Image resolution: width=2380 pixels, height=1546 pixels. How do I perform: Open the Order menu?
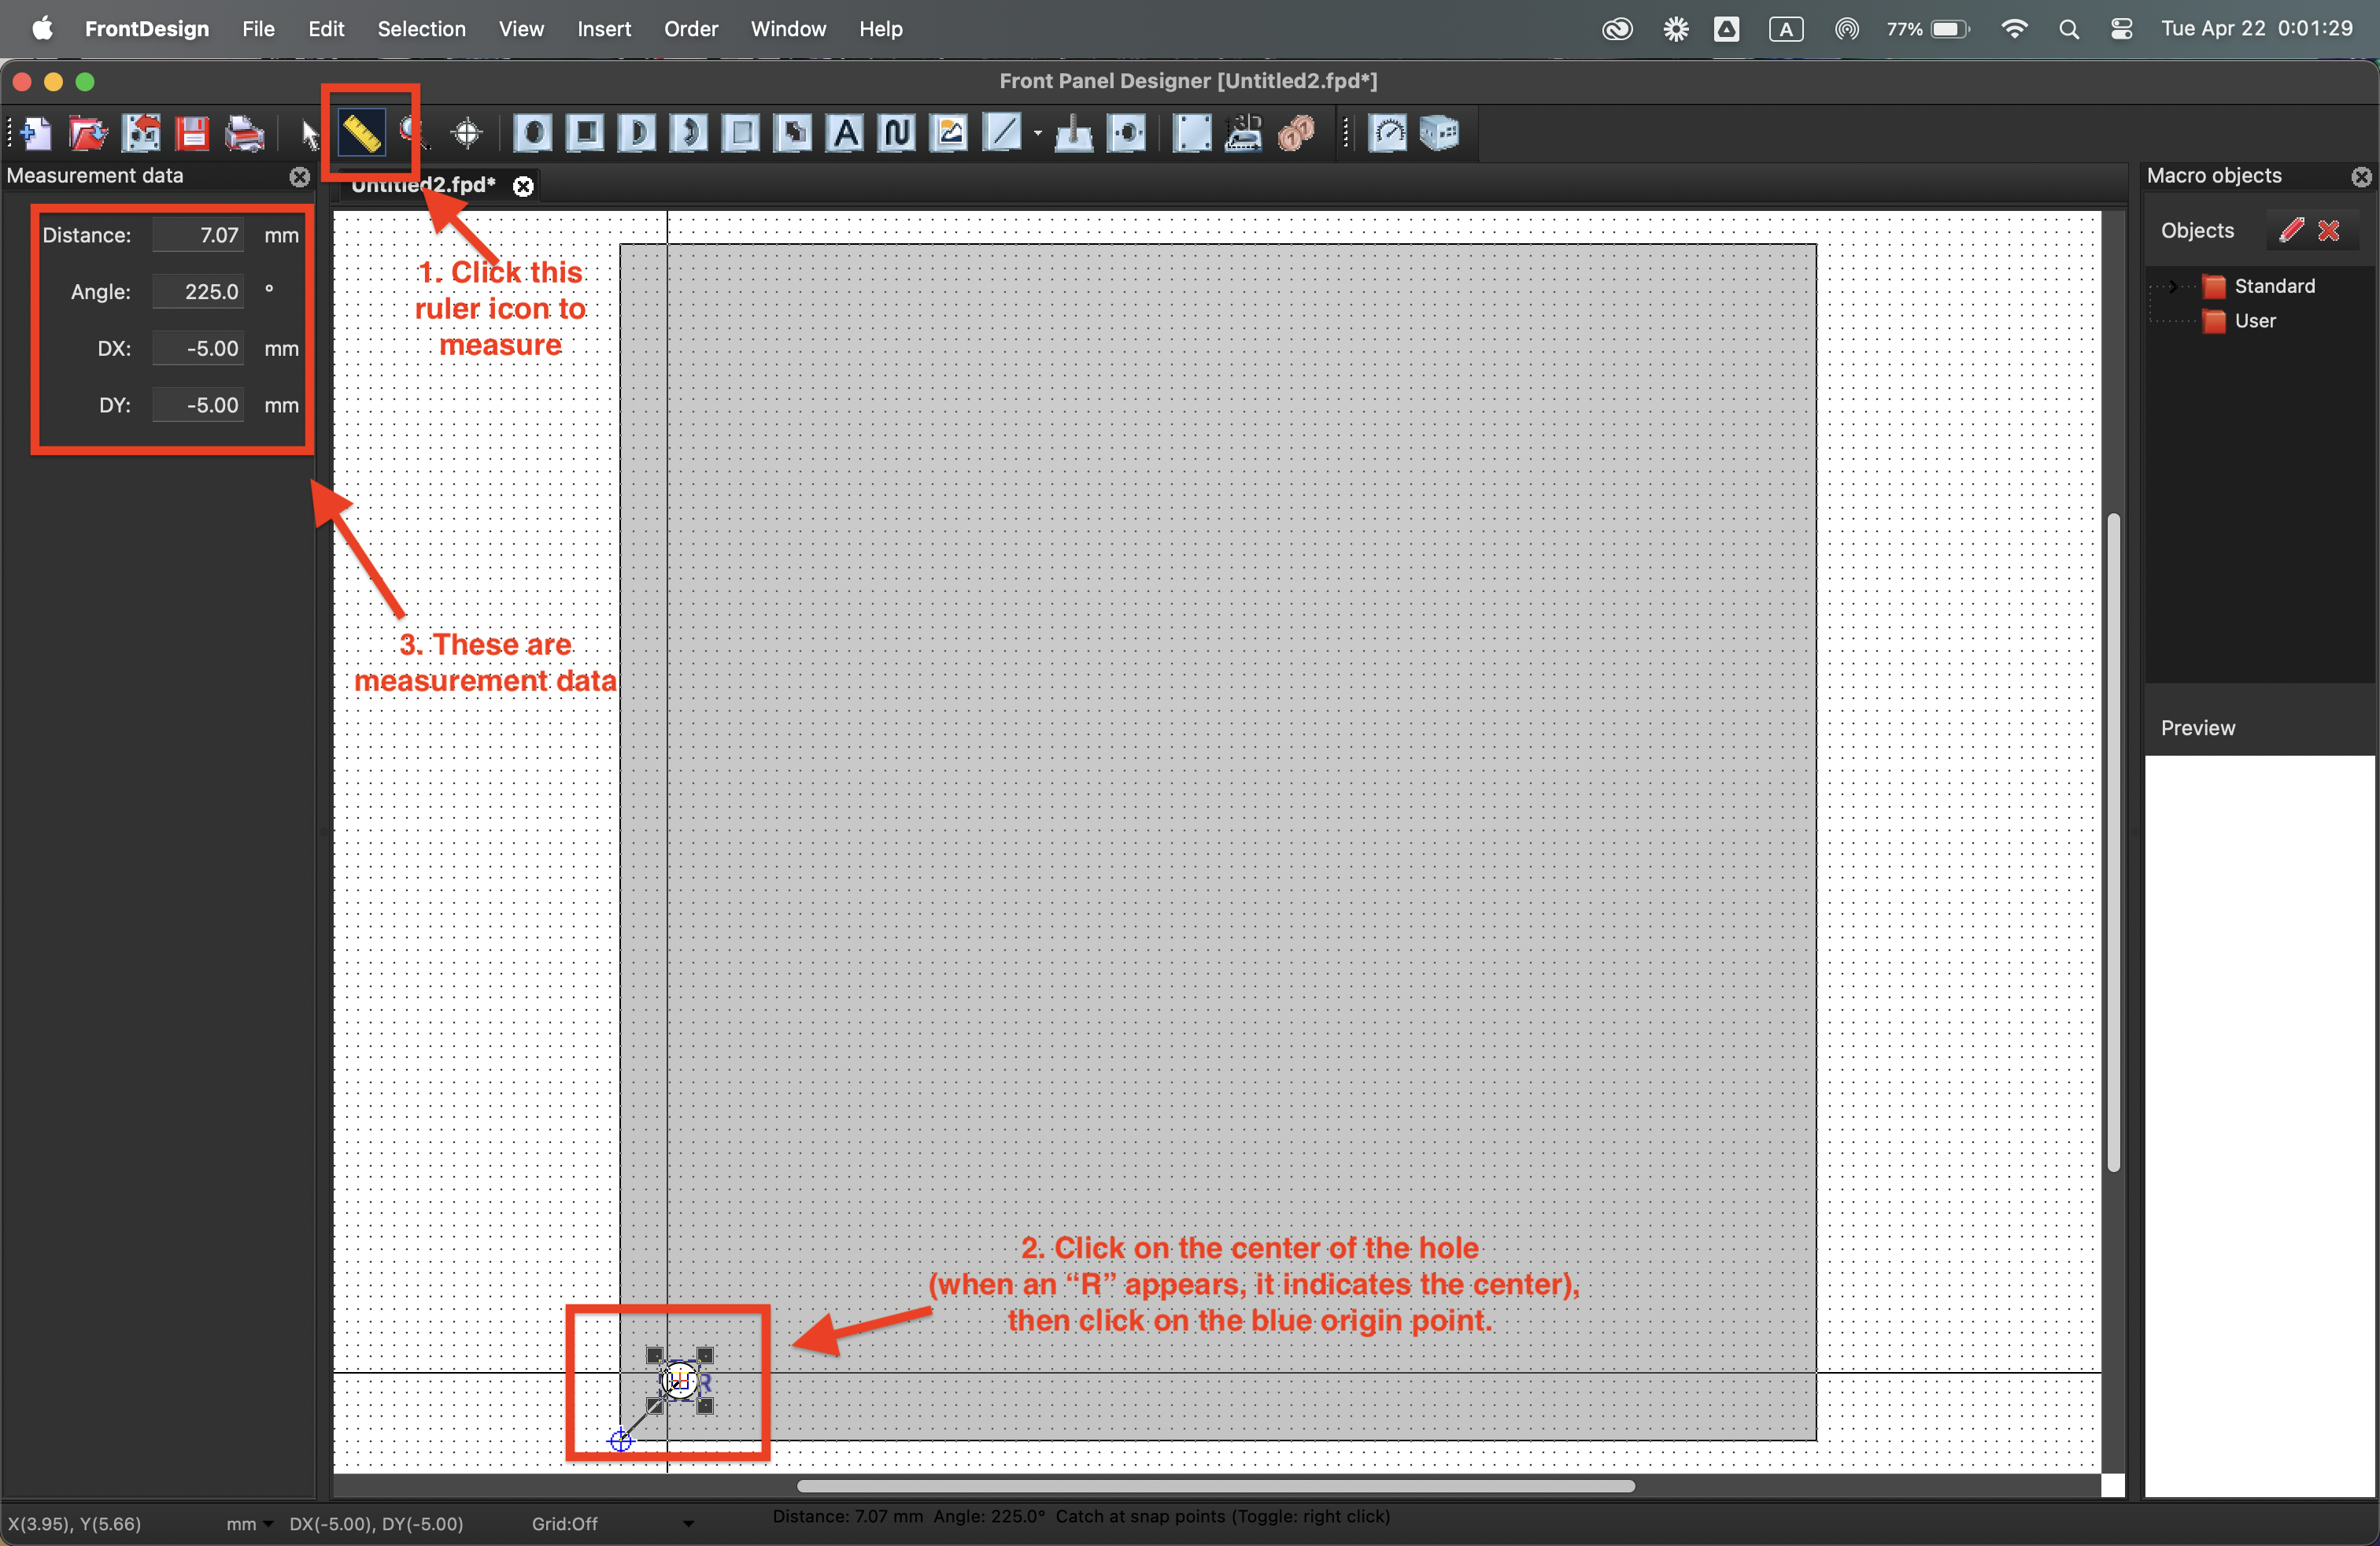[691, 29]
